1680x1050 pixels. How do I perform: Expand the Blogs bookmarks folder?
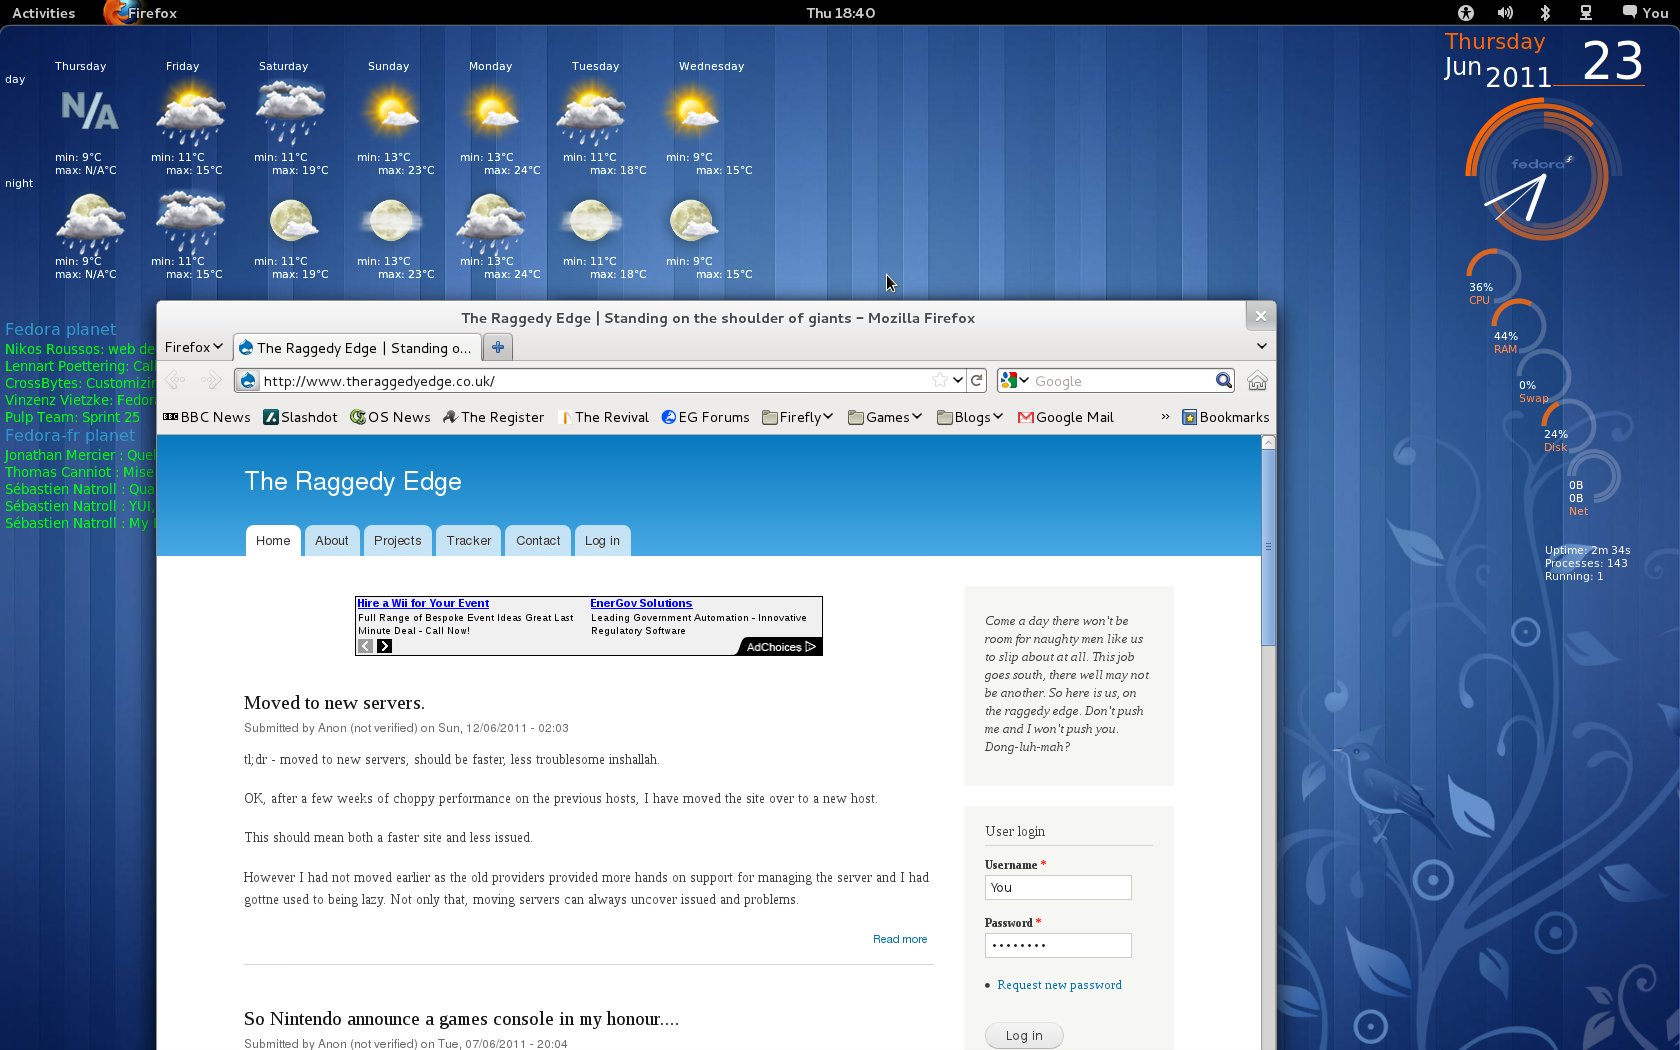(x=970, y=417)
